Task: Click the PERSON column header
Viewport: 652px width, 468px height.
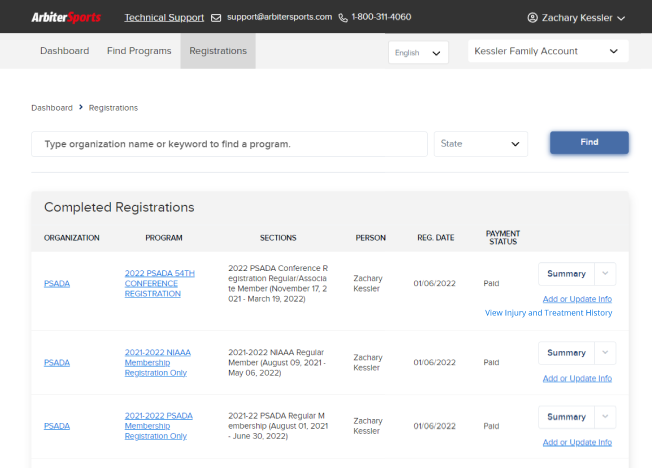Action: pos(370,238)
